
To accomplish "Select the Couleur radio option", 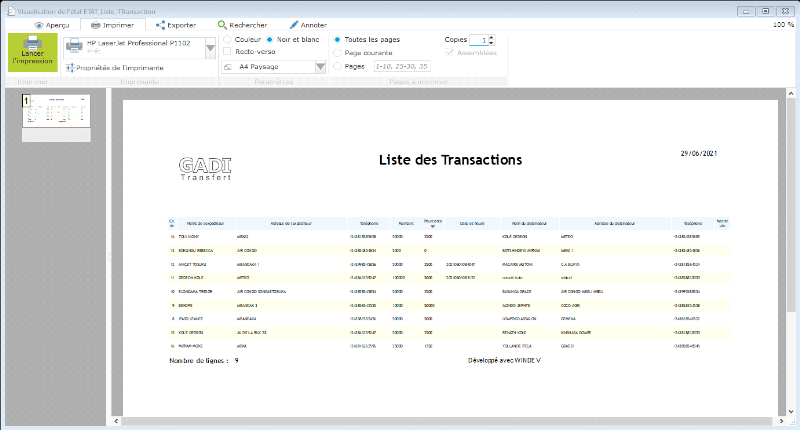I will (227, 38).
